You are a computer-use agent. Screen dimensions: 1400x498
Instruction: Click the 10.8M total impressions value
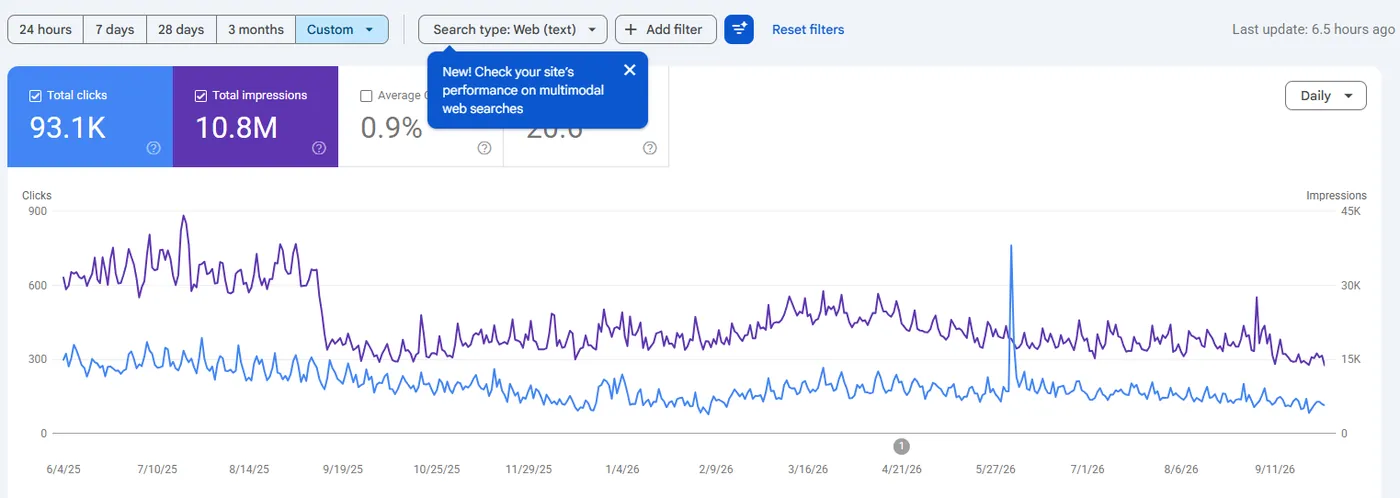[x=236, y=128]
